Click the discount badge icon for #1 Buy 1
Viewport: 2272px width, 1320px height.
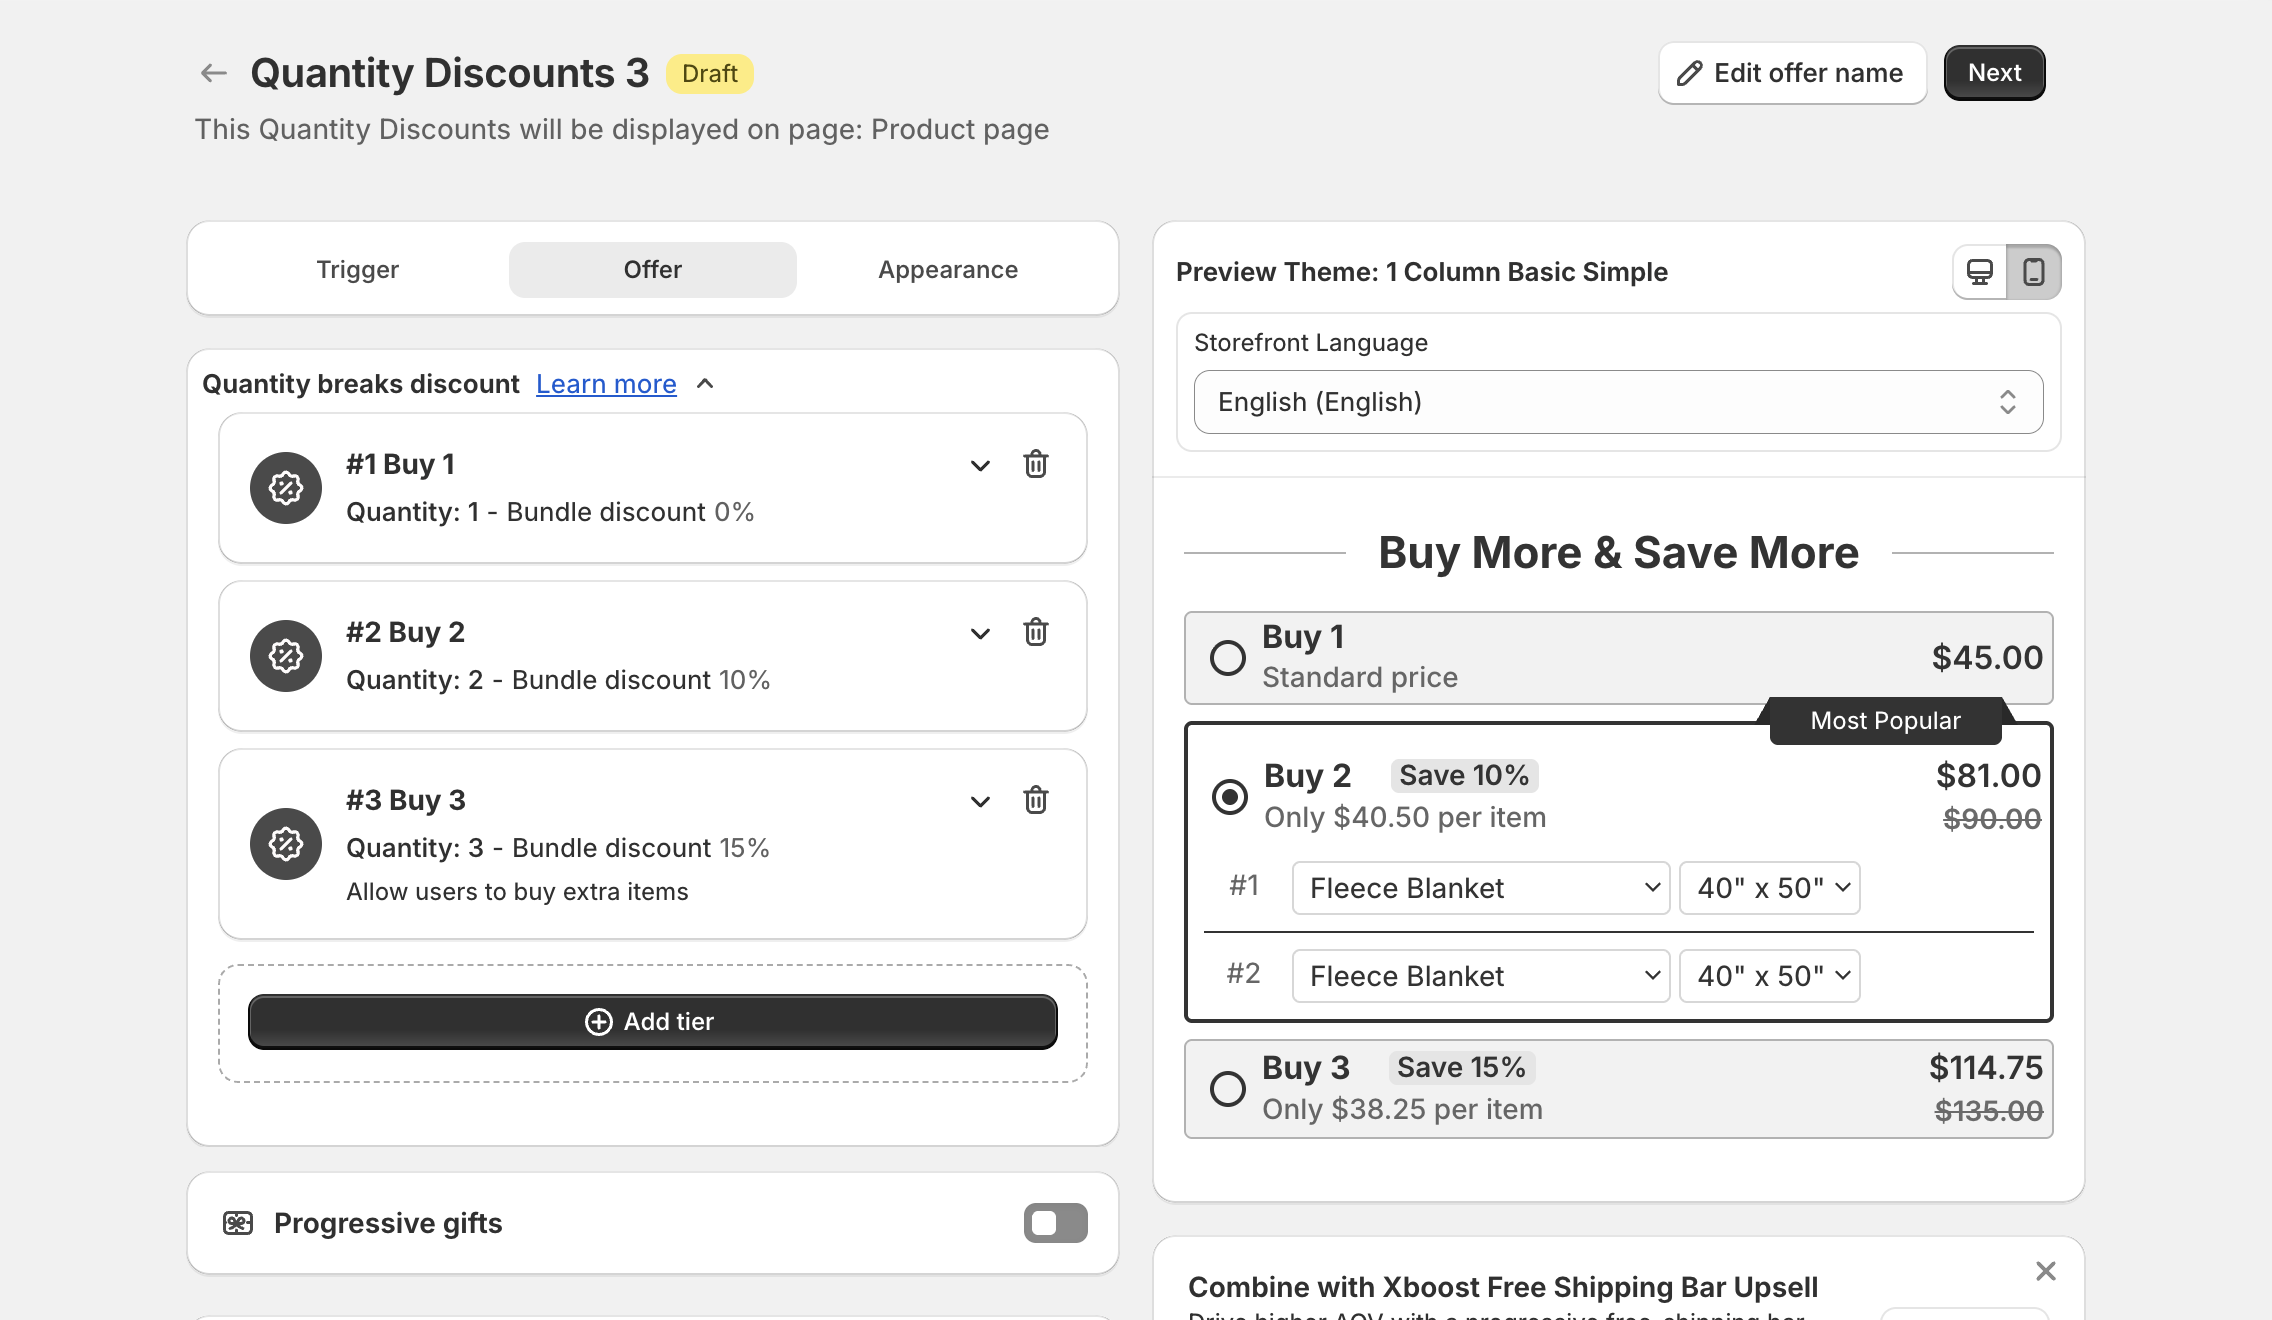click(x=286, y=488)
